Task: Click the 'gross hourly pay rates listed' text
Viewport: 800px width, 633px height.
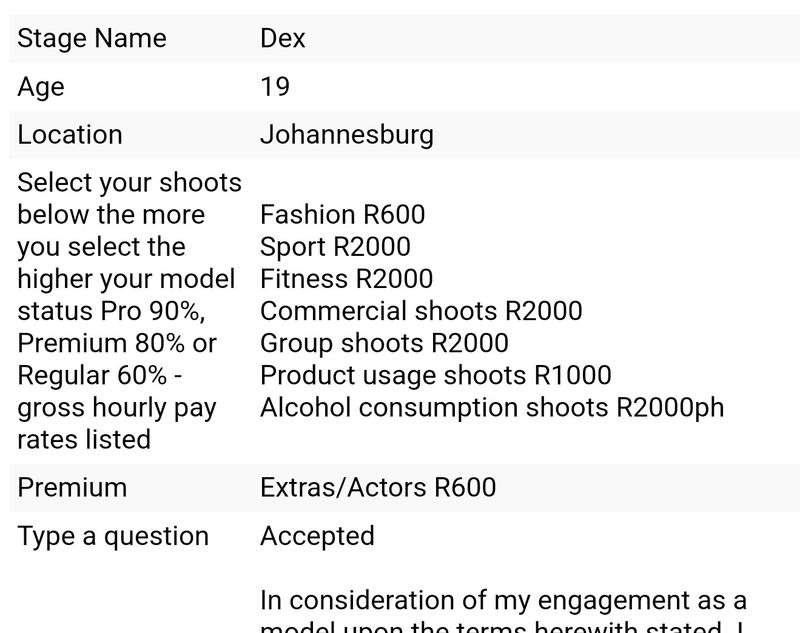Action: (117, 424)
